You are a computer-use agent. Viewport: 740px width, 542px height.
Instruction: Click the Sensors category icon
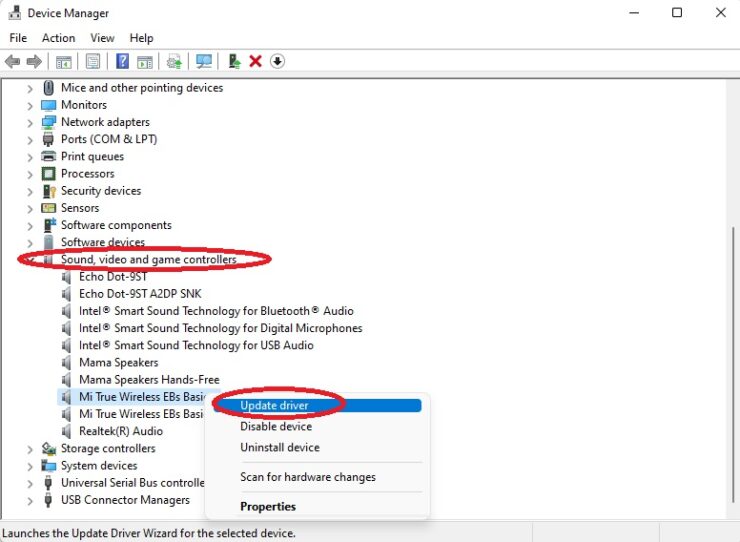coord(49,208)
